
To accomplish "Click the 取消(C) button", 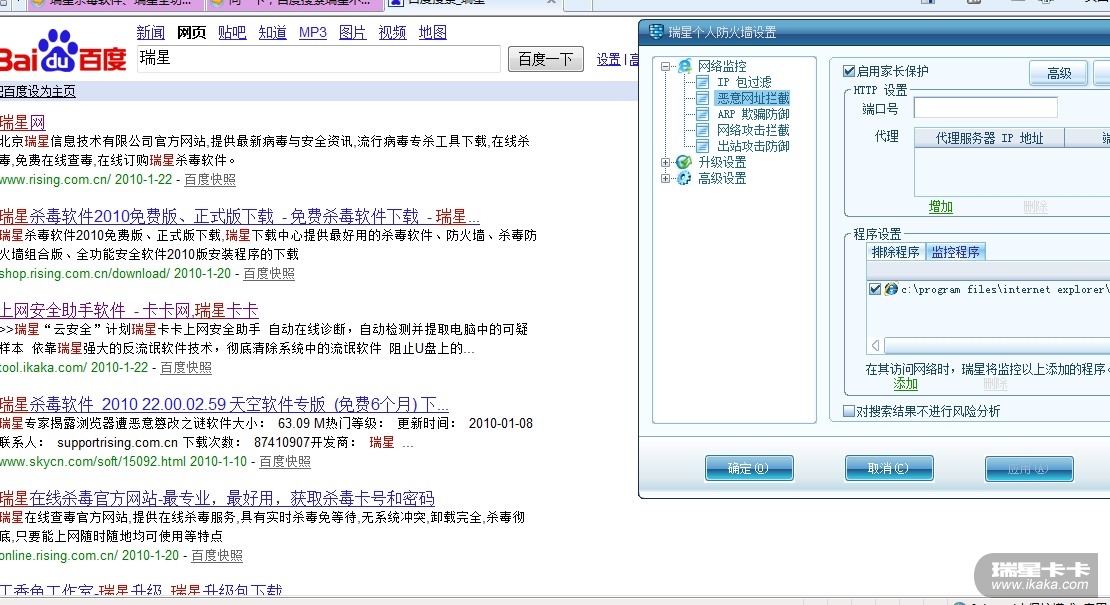I will tap(889, 468).
